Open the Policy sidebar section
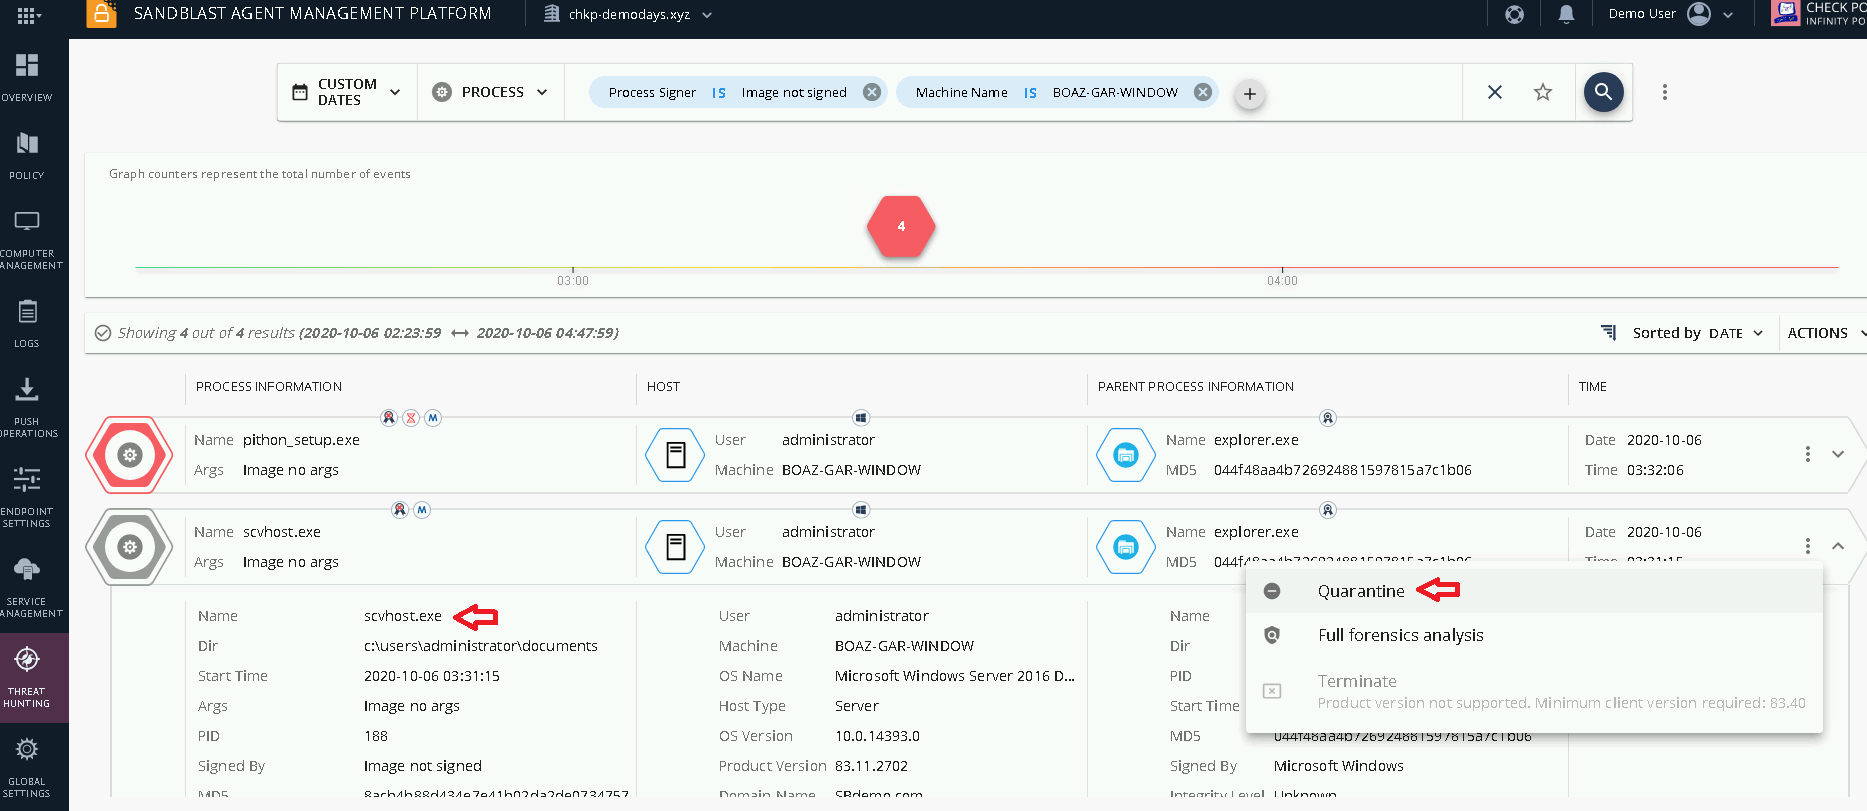 27,155
